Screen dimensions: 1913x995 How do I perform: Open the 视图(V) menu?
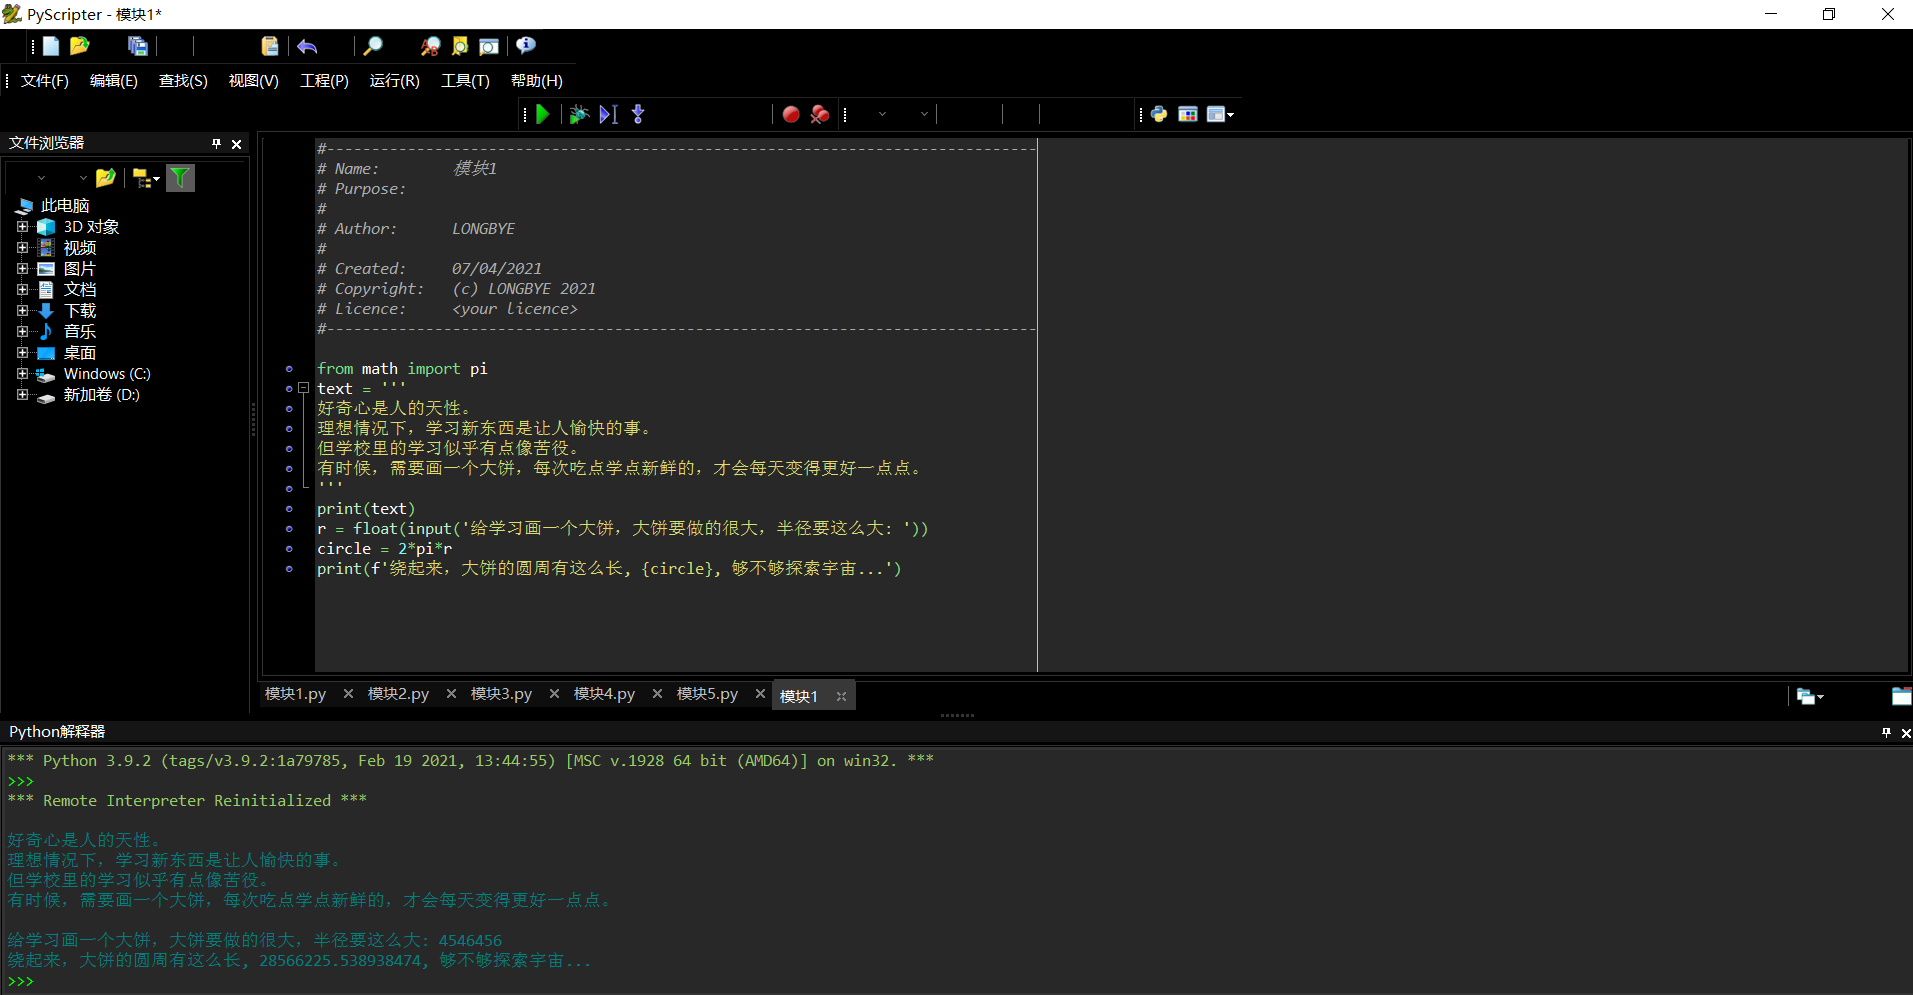pyautogui.click(x=254, y=81)
